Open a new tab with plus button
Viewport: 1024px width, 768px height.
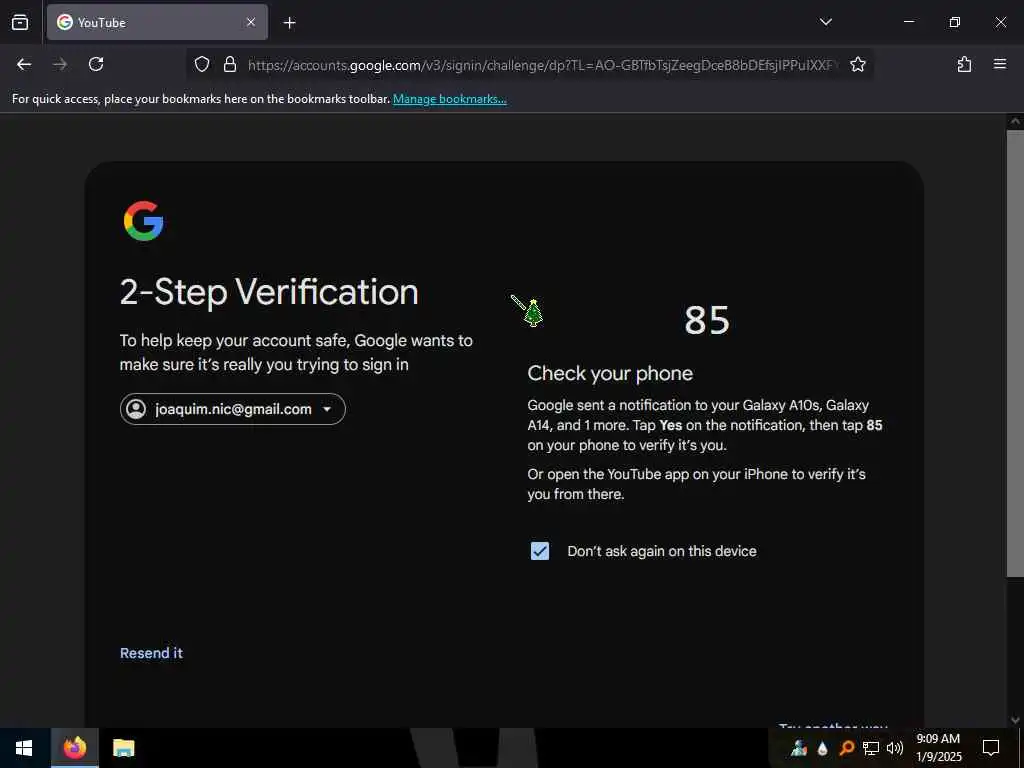point(289,23)
